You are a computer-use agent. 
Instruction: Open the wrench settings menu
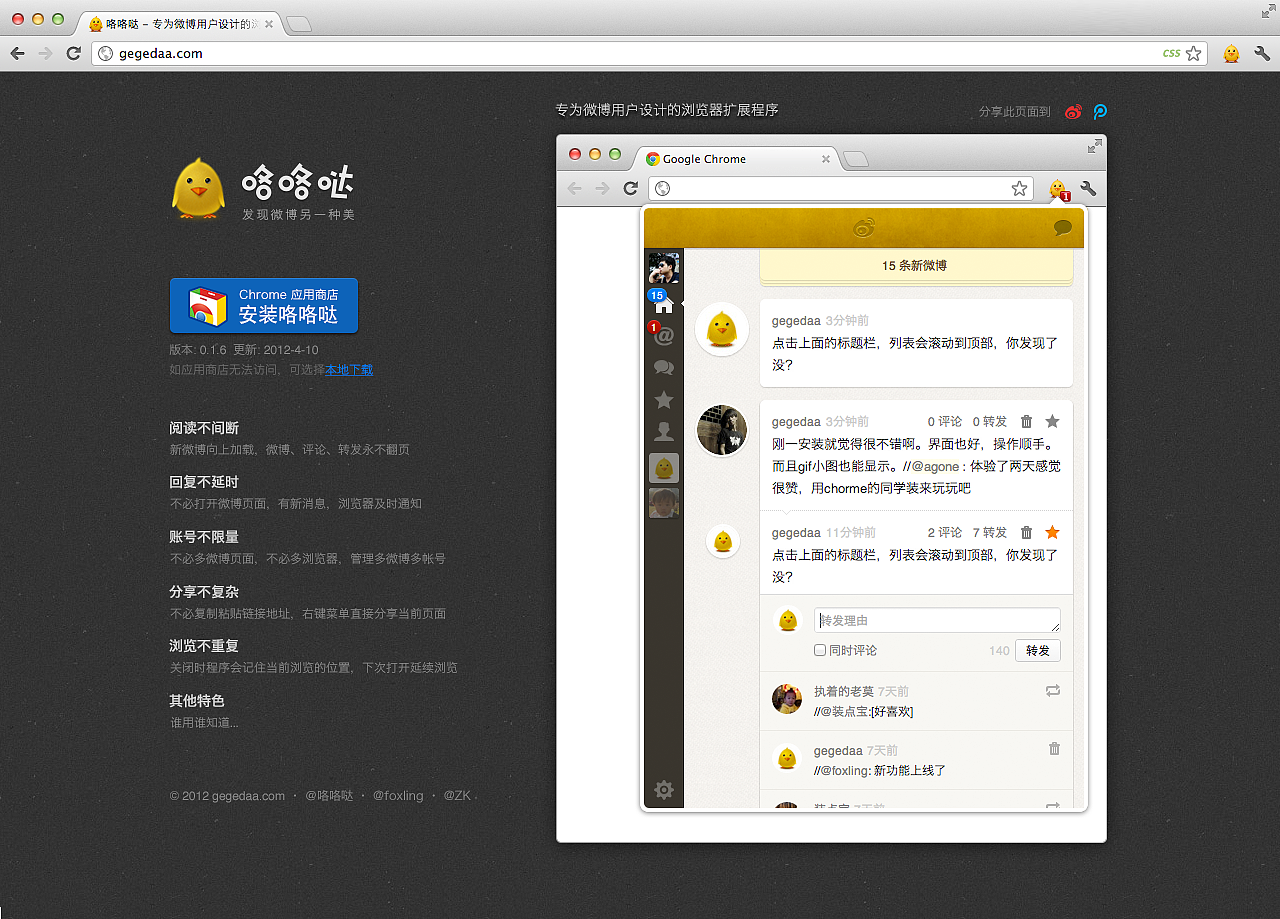(x=1262, y=54)
